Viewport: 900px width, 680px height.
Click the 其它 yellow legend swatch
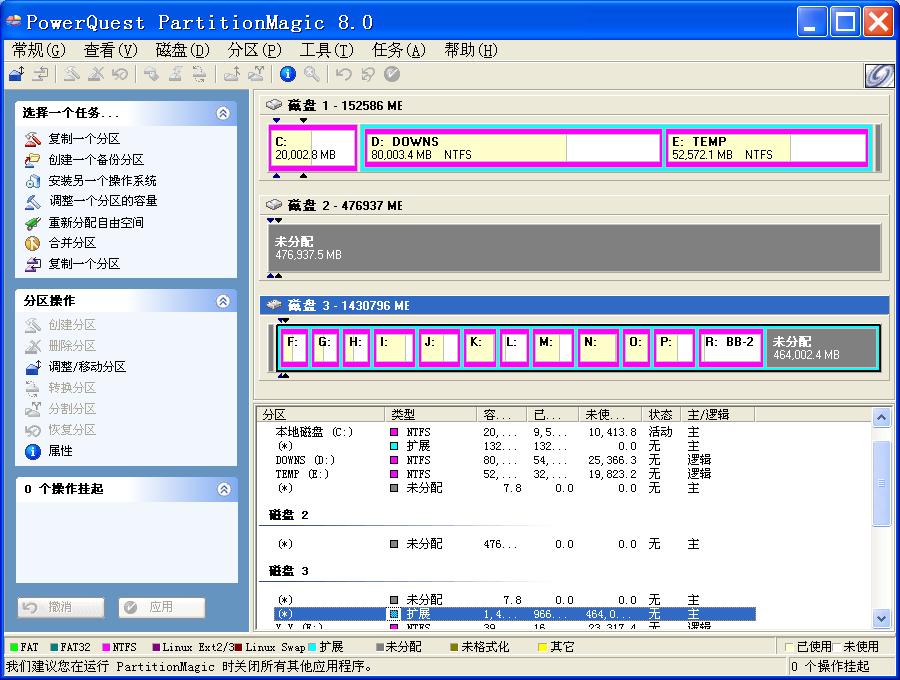[542, 647]
